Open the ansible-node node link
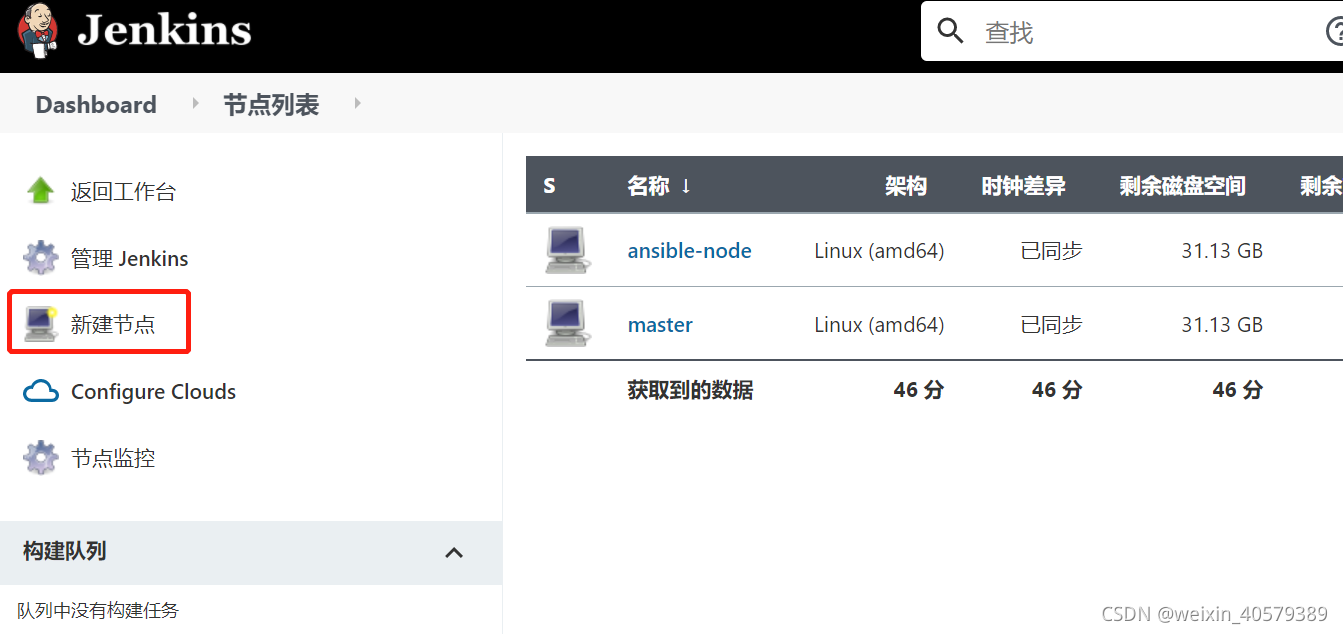 click(689, 251)
